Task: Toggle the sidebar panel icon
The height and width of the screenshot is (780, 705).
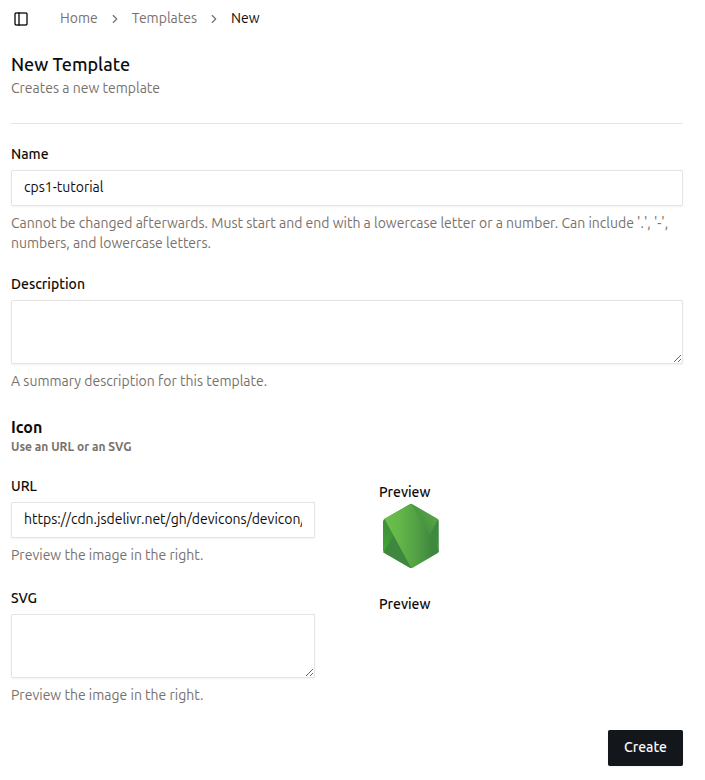Action: [21, 19]
